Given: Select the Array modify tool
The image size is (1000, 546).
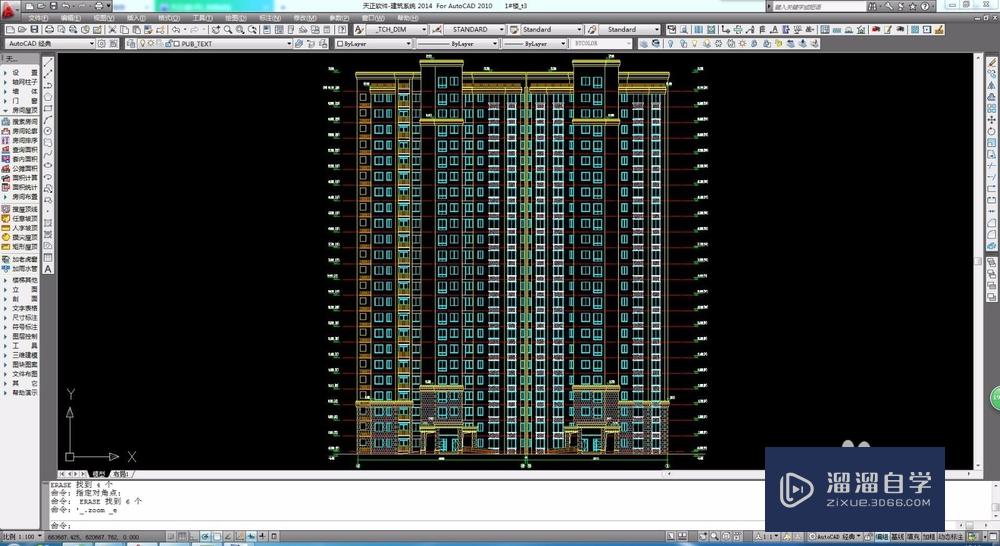Looking at the screenshot, I should pyautogui.click(x=991, y=108).
